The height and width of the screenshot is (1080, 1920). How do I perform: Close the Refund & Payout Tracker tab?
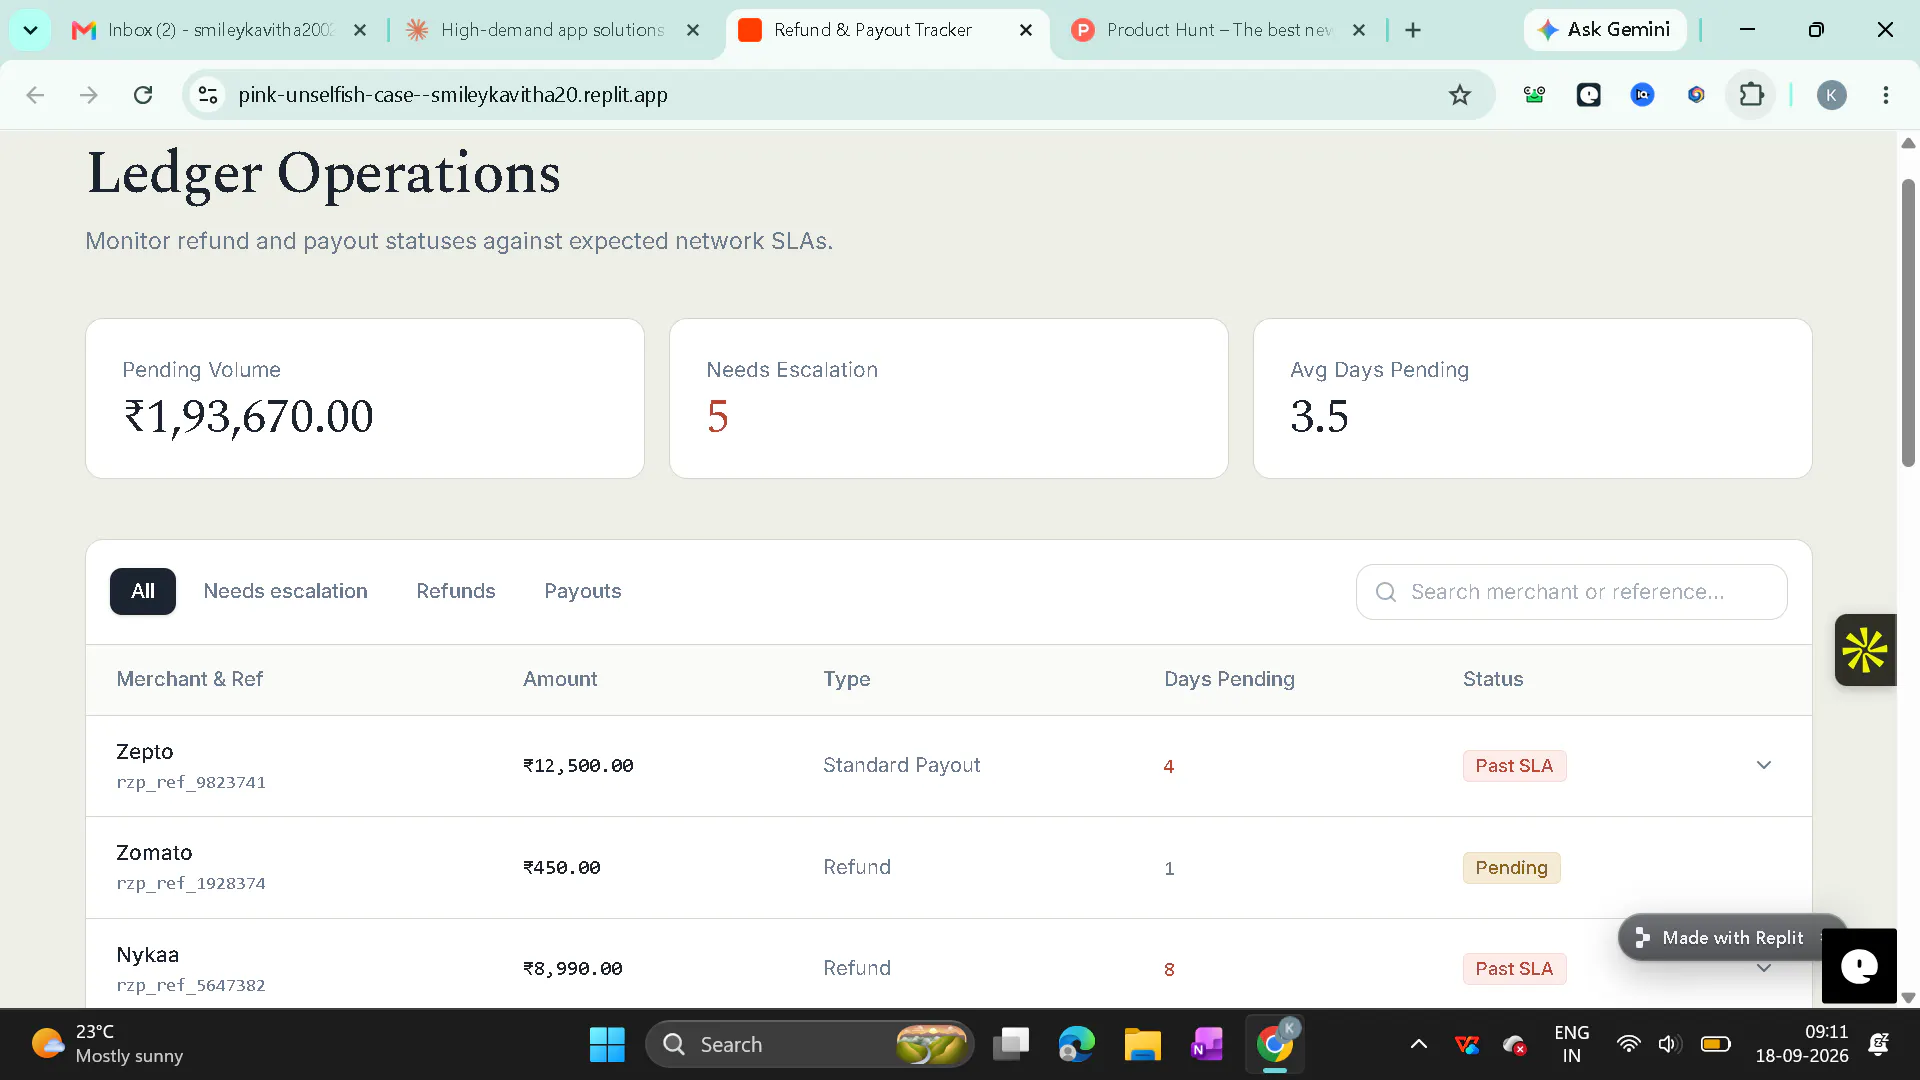coord(1026,30)
